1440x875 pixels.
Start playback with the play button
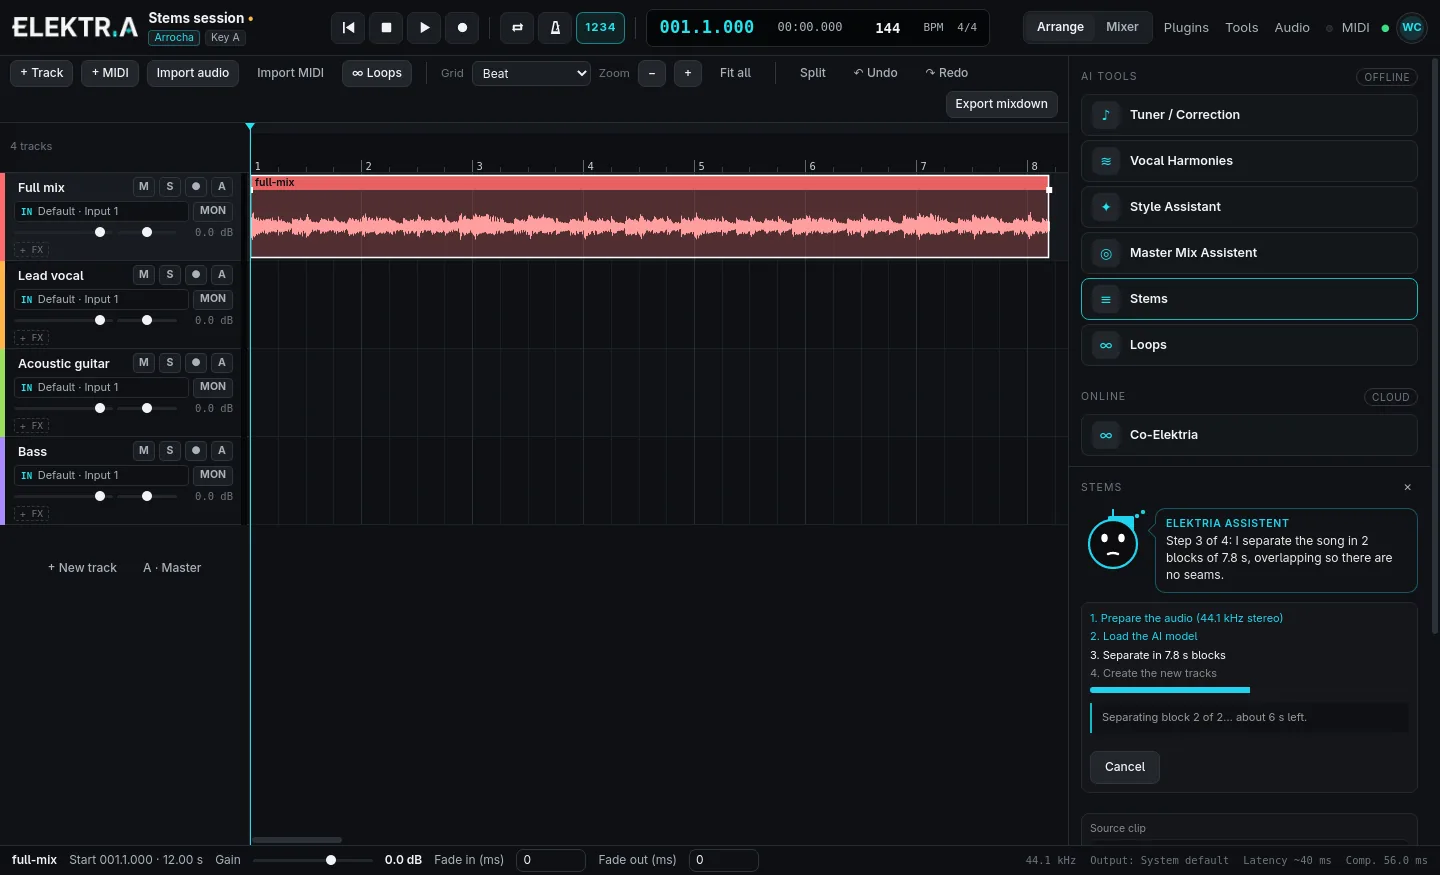click(x=424, y=28)
